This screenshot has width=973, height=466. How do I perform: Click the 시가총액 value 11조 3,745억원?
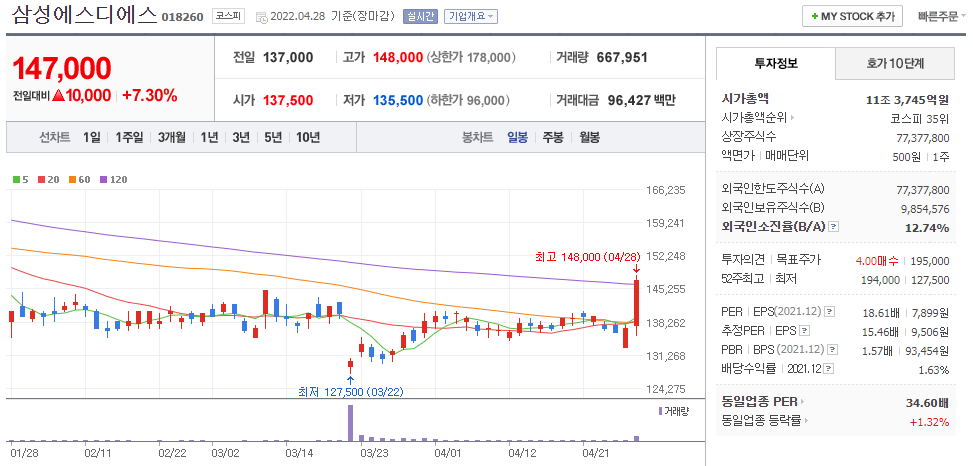click(908, 99)
